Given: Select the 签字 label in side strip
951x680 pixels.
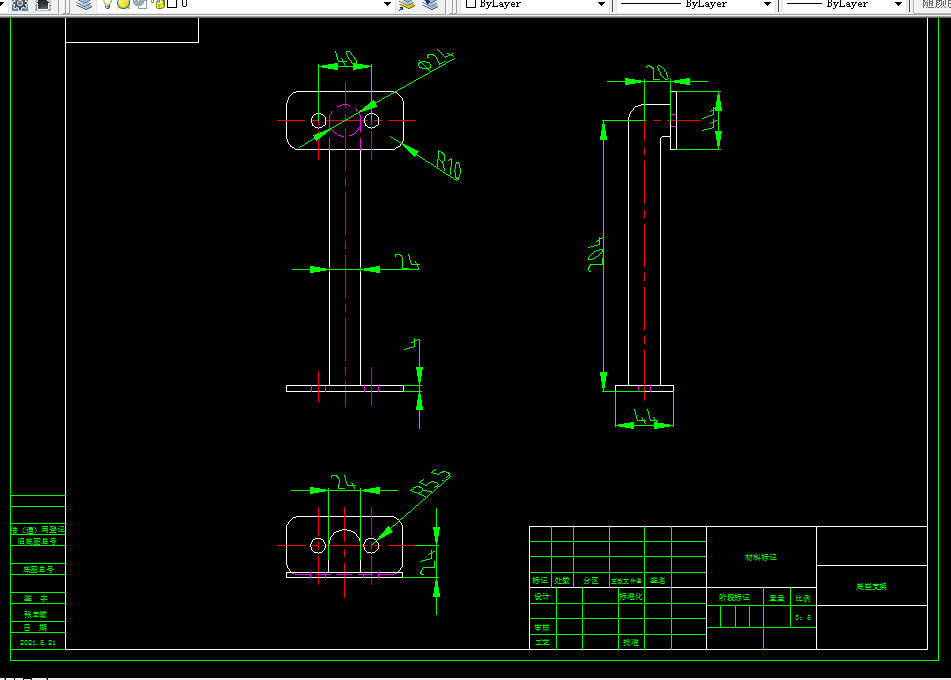Looking at the screenshot, I should tap(36, 599).
